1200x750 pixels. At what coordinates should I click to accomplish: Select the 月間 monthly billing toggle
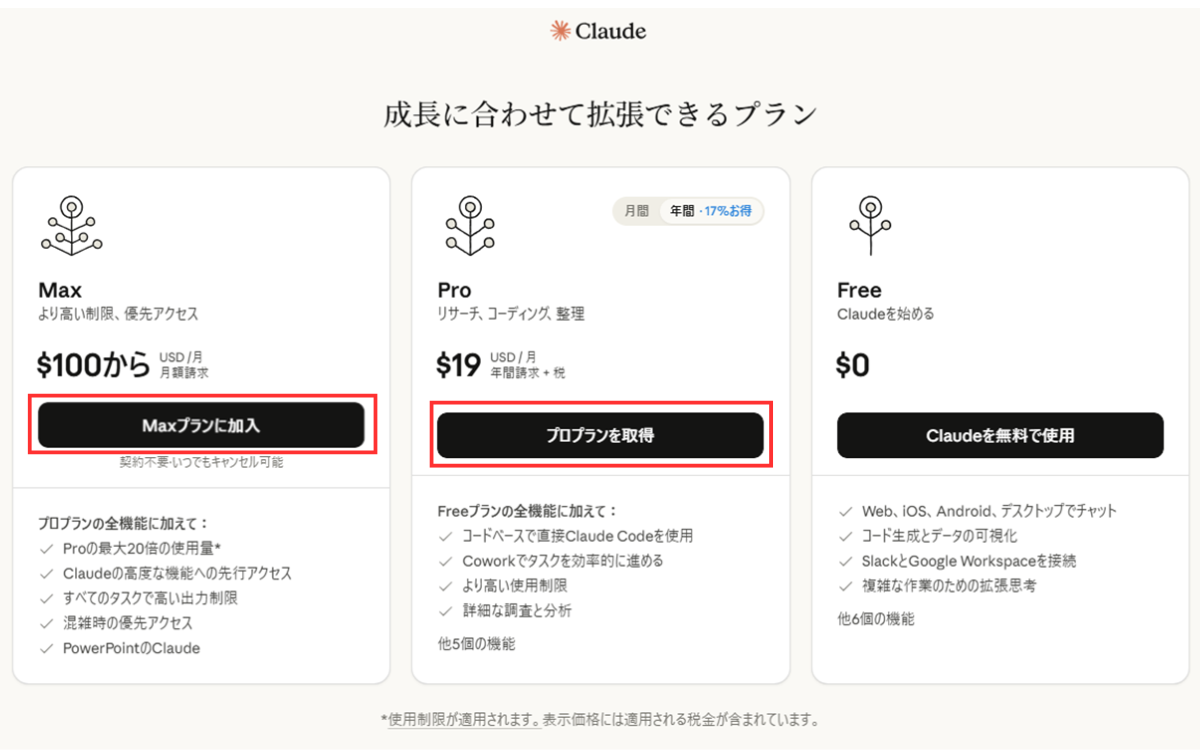(x=636, y=211)
